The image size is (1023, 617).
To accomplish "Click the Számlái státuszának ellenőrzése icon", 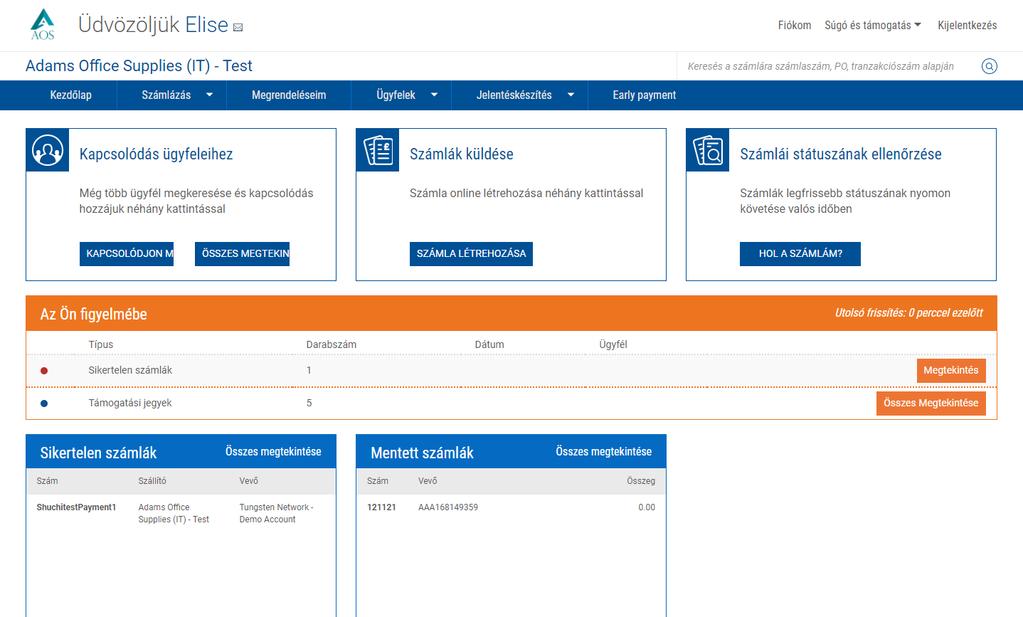I will tap(708, 150).
